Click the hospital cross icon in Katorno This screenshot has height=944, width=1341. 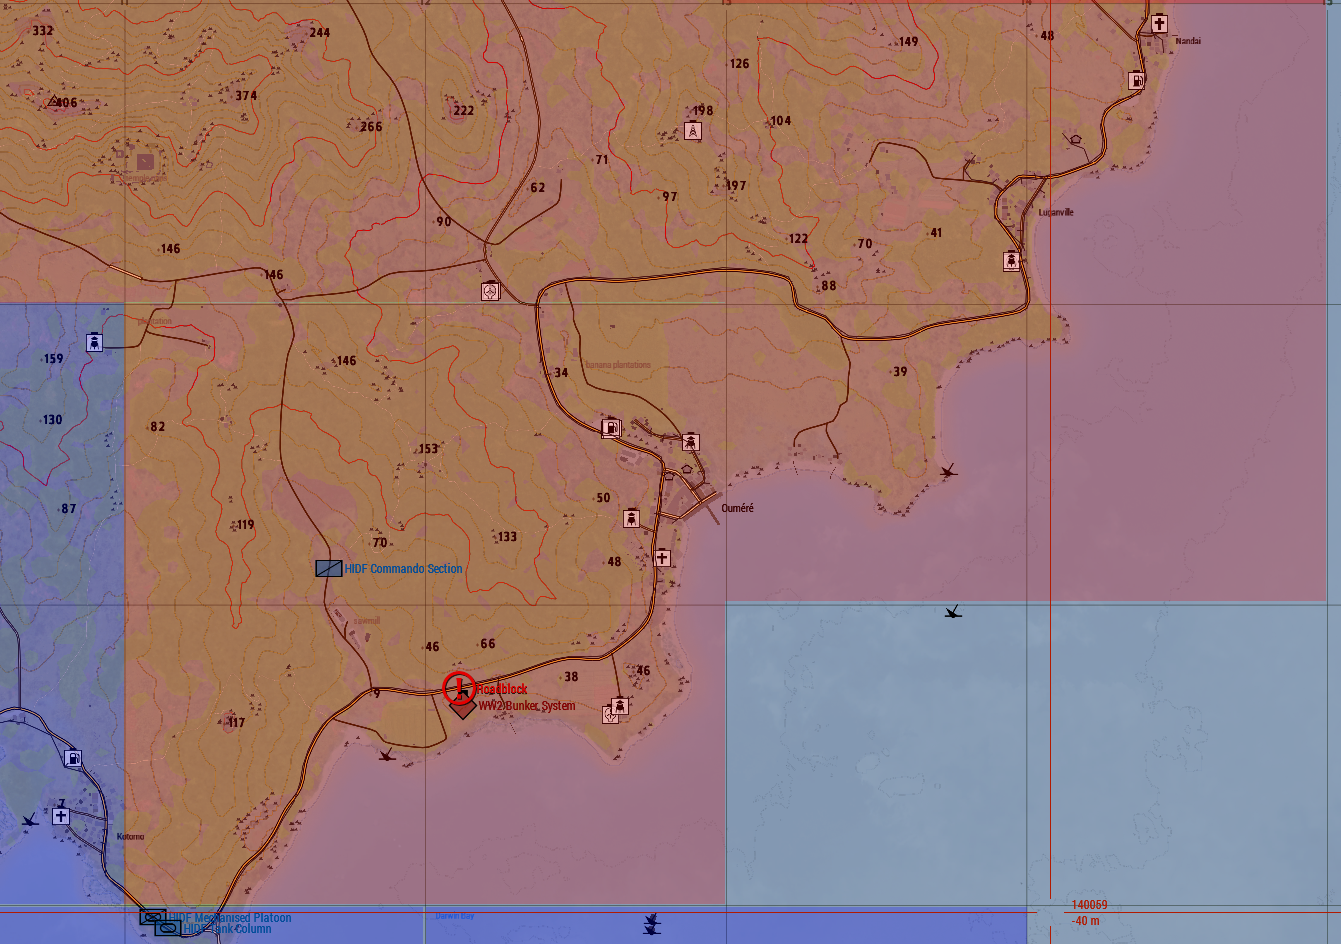pyautogui.click(x=61, y=816)
